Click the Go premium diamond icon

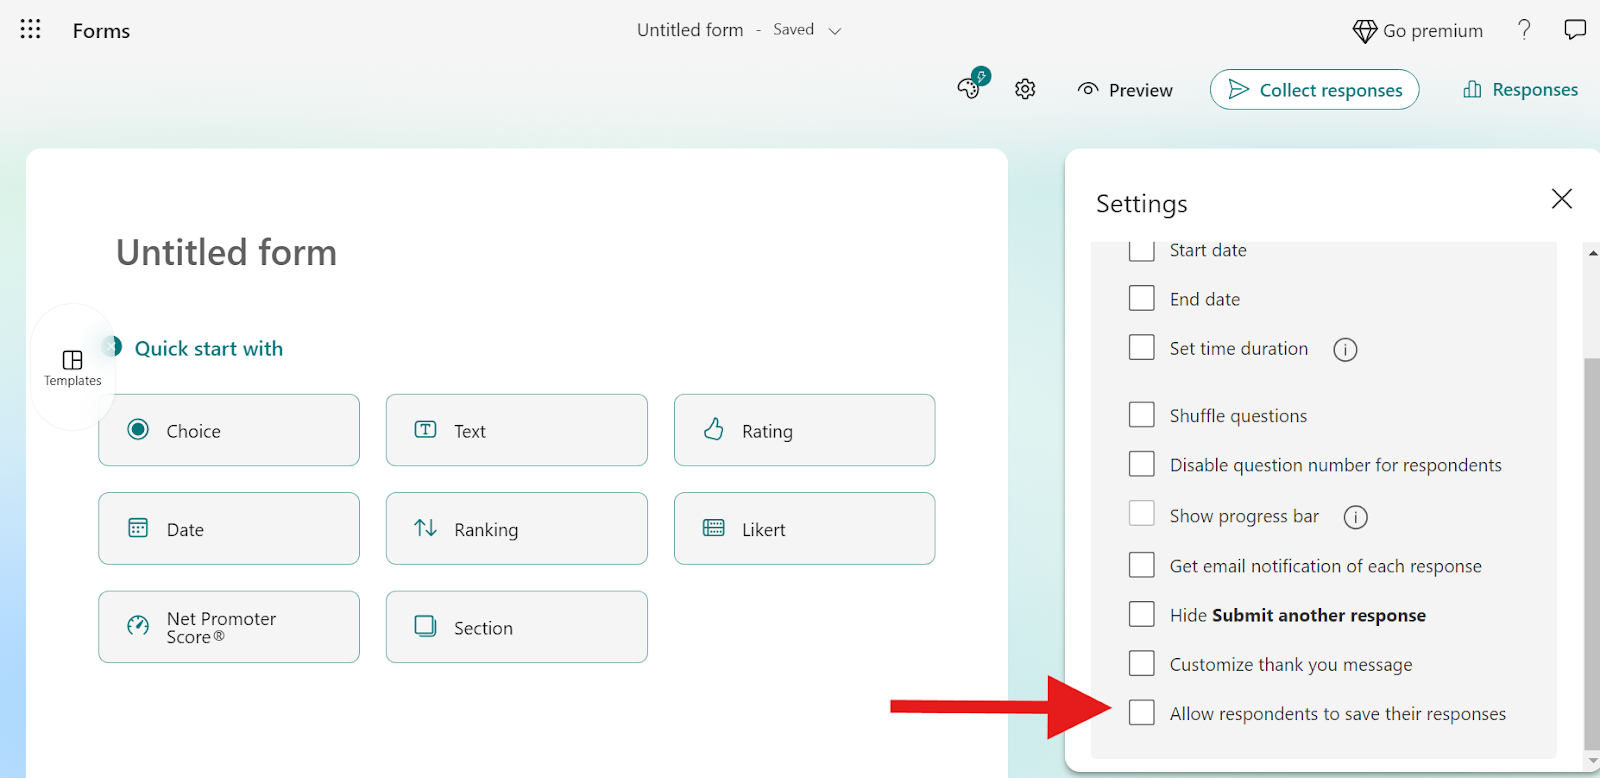click(x=1365, y=31)
